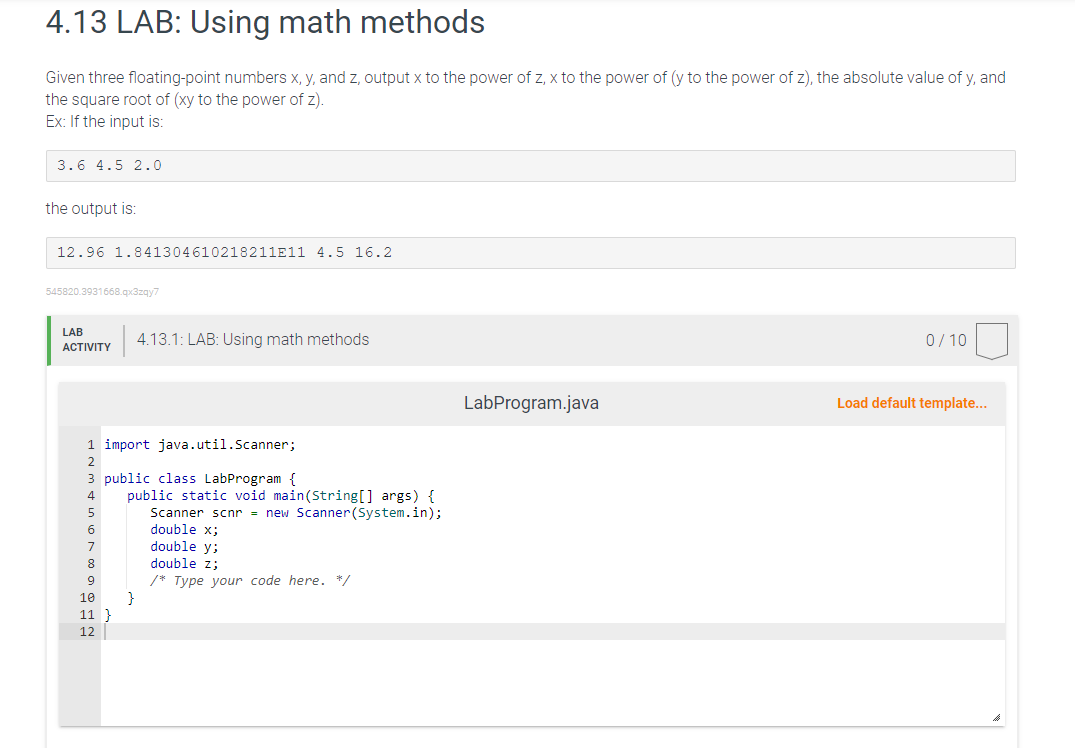Click the example input box

click(530, 165)
